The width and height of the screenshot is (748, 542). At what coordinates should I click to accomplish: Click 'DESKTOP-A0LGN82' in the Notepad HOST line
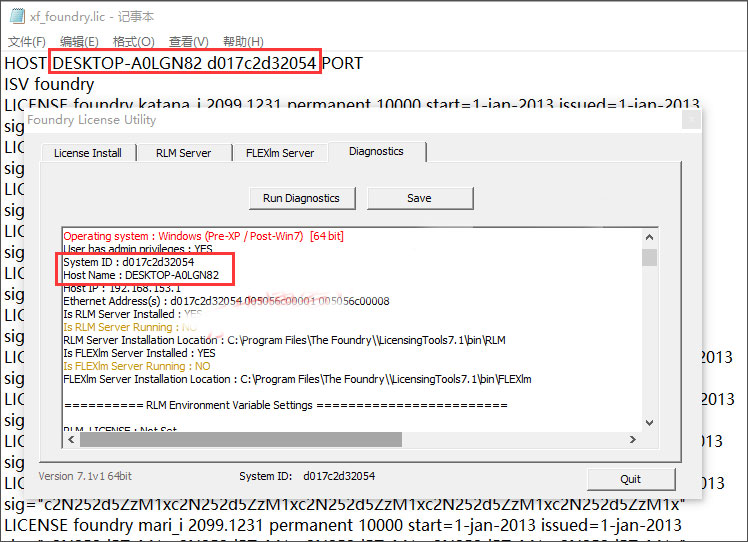pos(127,63)
